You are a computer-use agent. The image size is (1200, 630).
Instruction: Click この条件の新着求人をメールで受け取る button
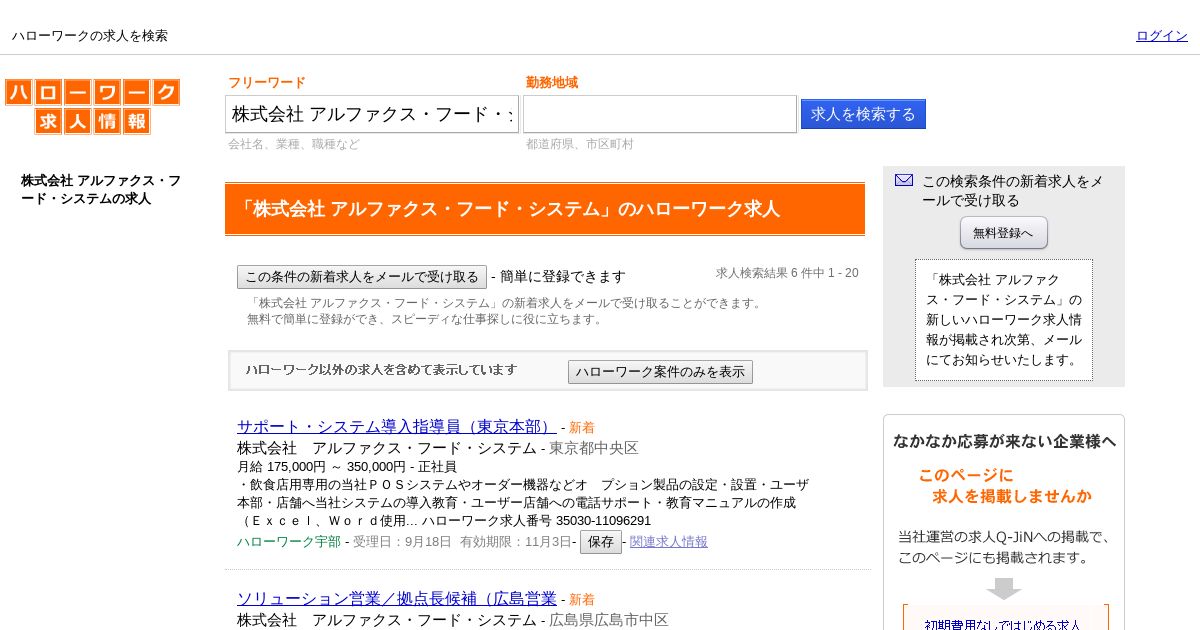[362, 277]
